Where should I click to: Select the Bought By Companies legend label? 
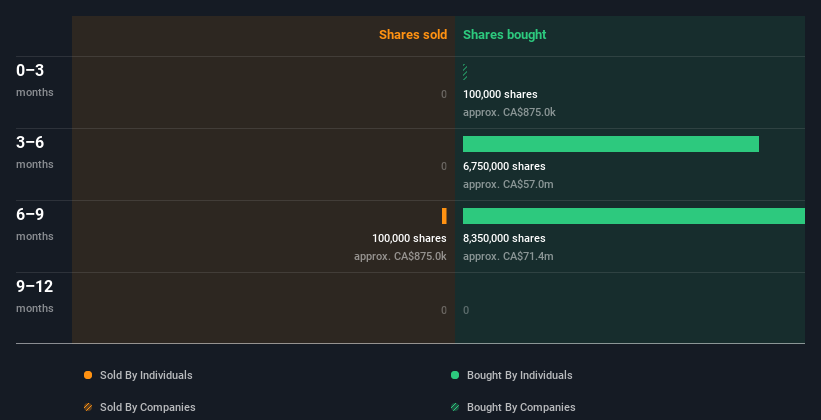click(521, 407)
